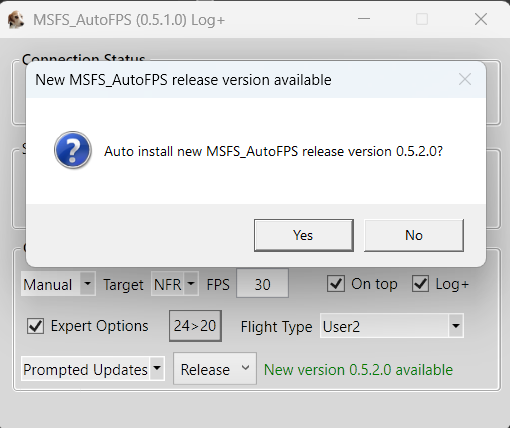Click the FPS value field showing 30

262,284
